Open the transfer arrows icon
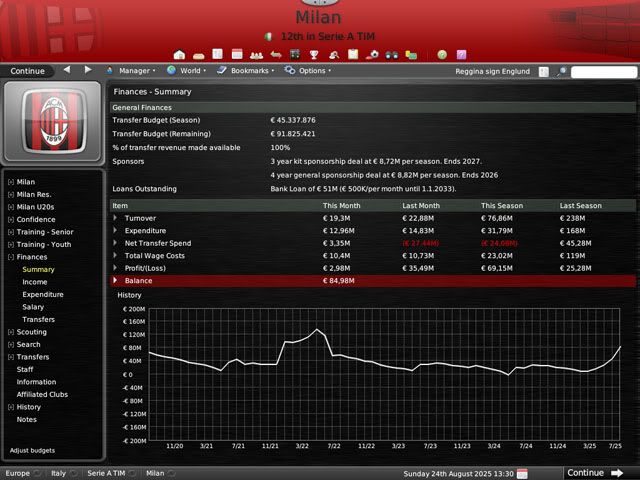640x480 pixels. (x=276, y=55)
